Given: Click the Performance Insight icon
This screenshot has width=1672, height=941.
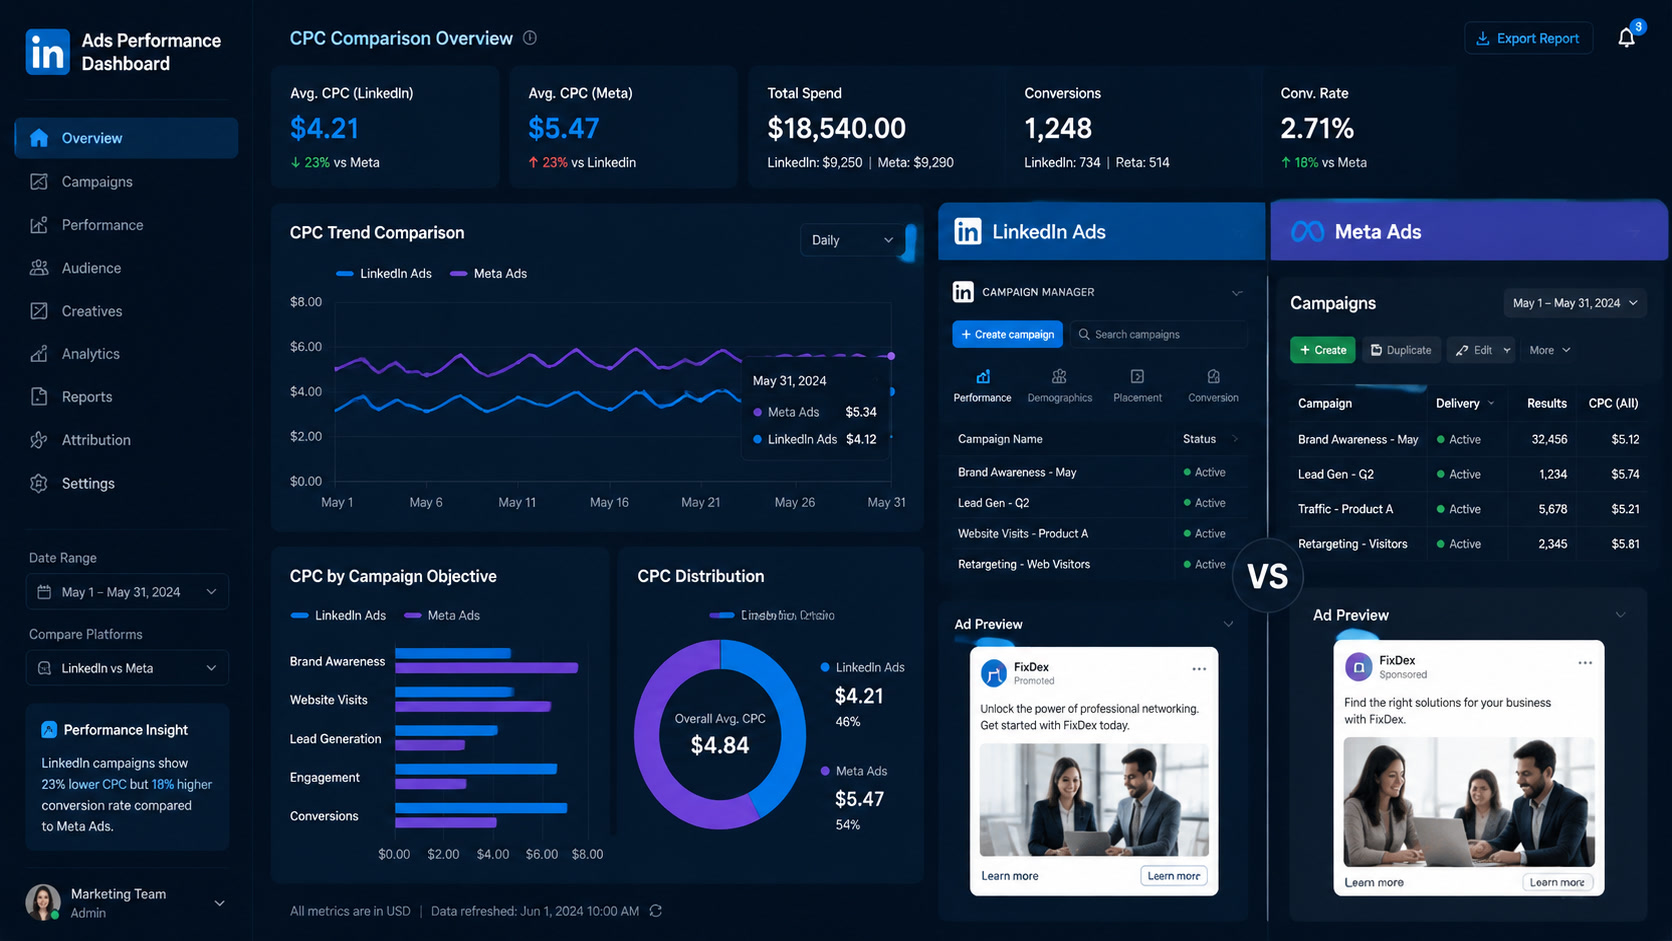Looking at the screenshot, I should 49,730.
